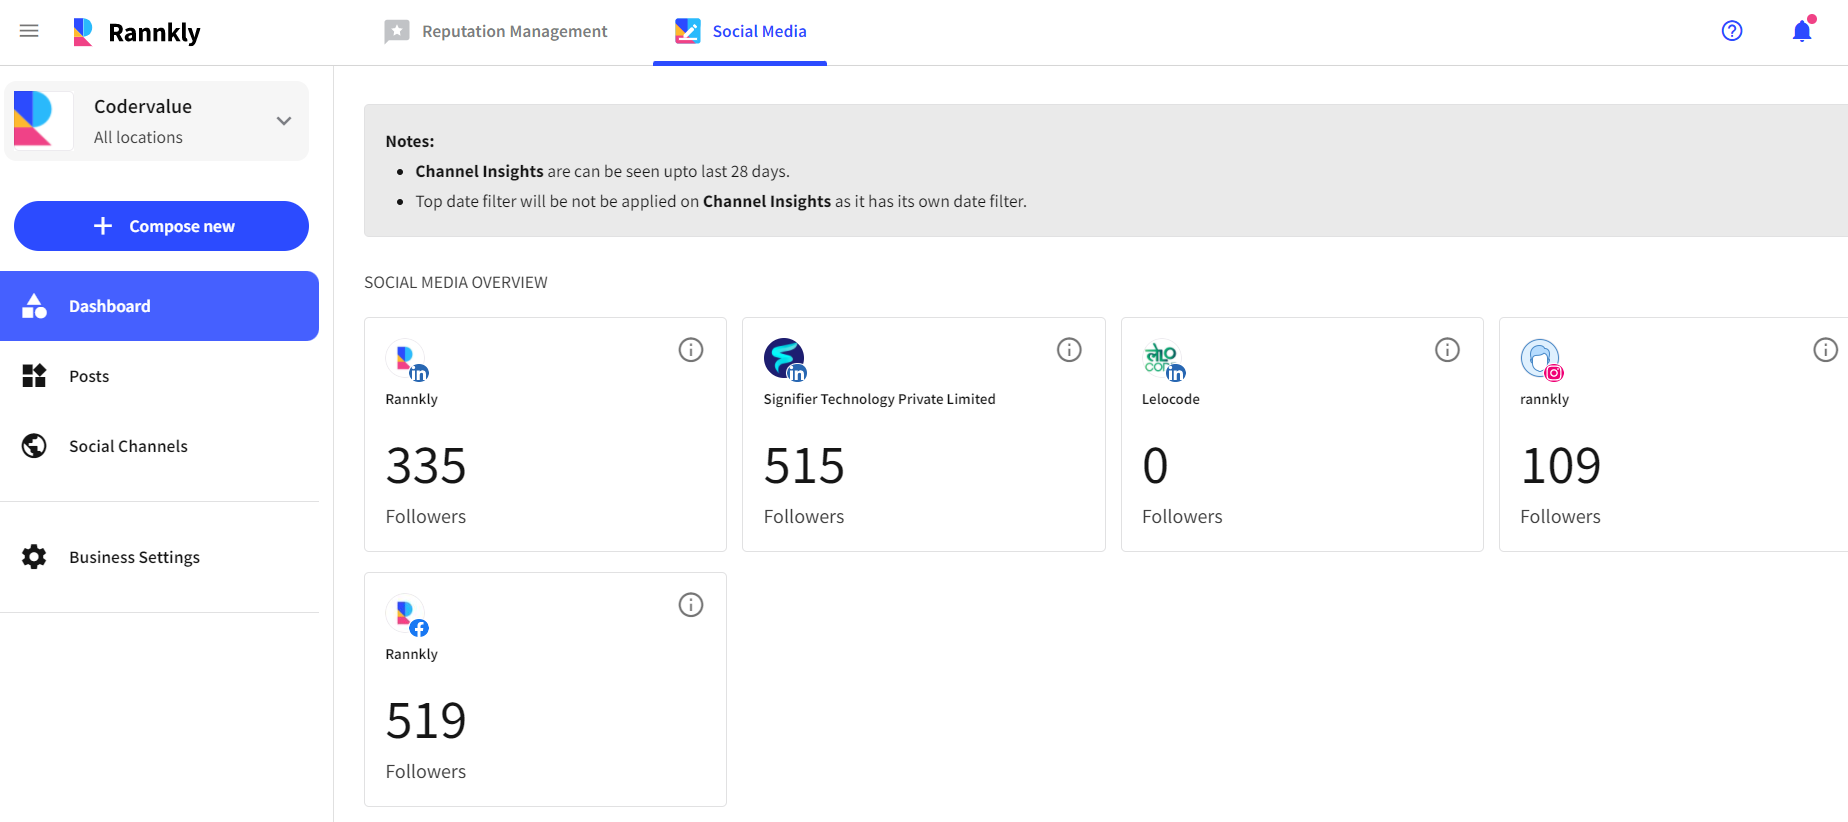The image size is (1848, 822).
Task: Click the 335 followers count
Action: (426, 466)
